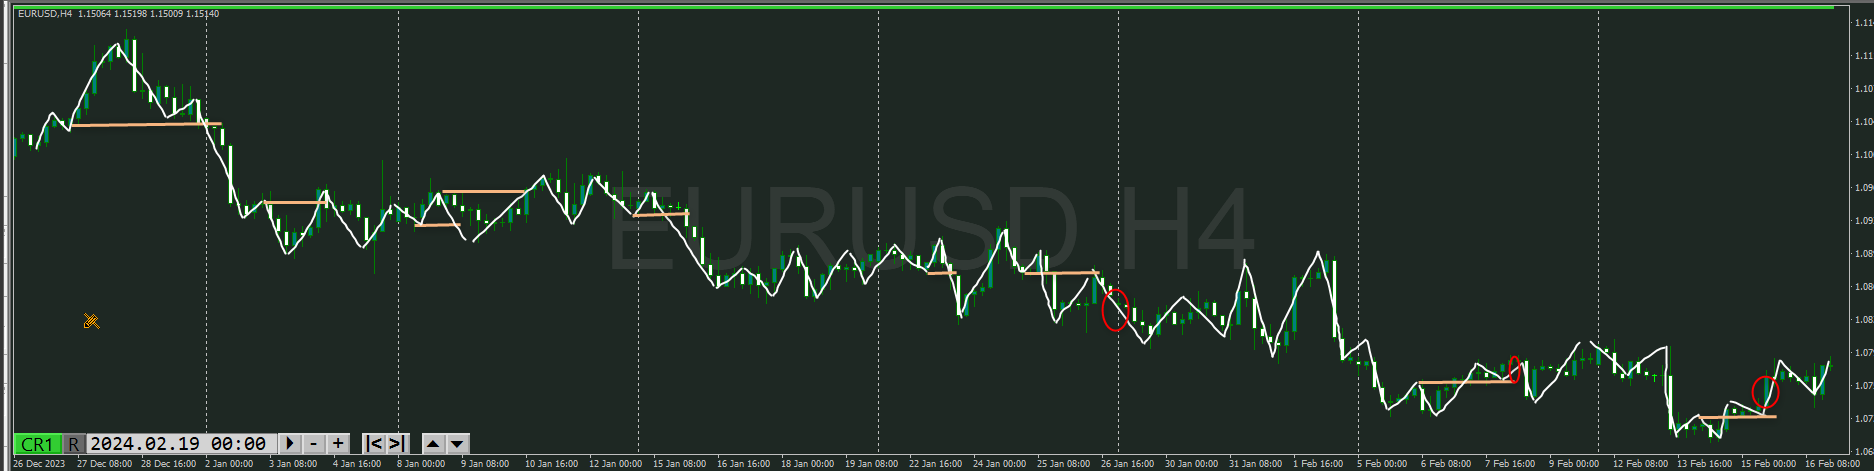Toggle the gray R button
The width and height of the screenshot is (1874, 471).
[74, 444]
